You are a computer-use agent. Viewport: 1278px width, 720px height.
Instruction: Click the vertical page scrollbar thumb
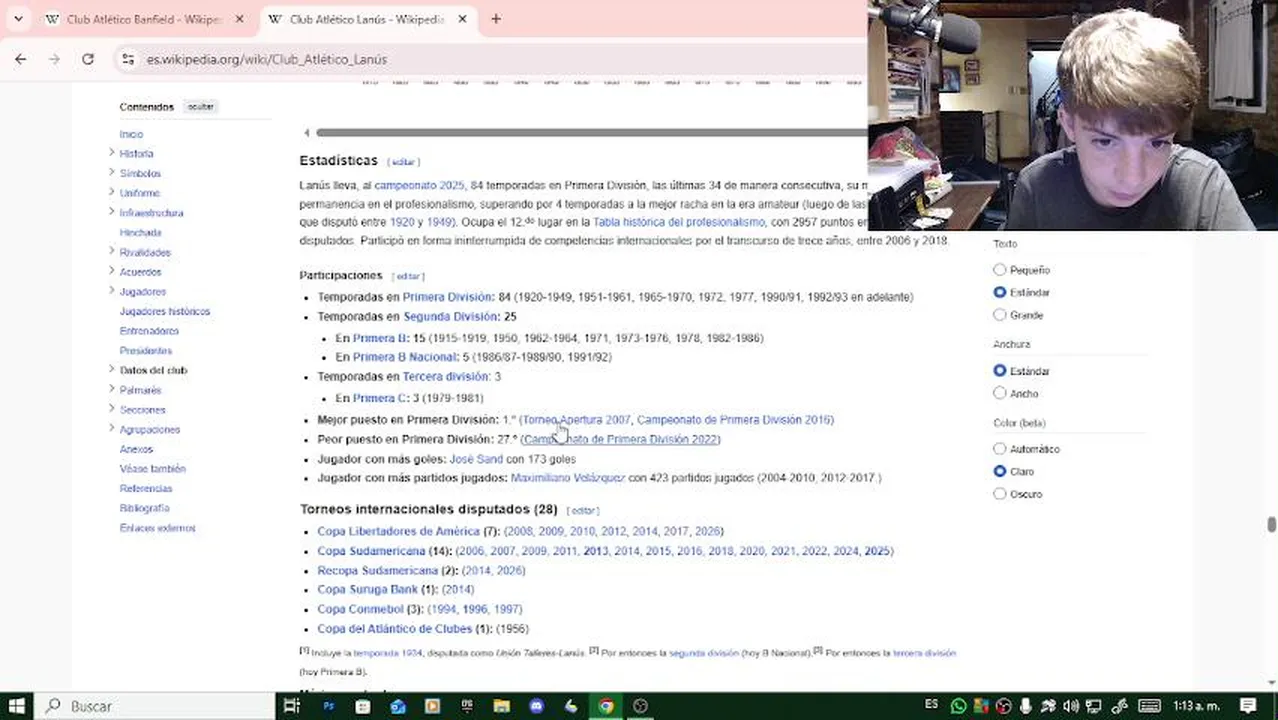tap(1271, 525)
